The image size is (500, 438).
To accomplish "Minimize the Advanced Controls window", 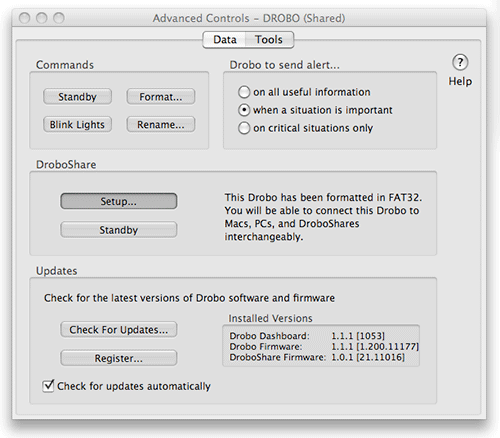I will click(42, 18).
